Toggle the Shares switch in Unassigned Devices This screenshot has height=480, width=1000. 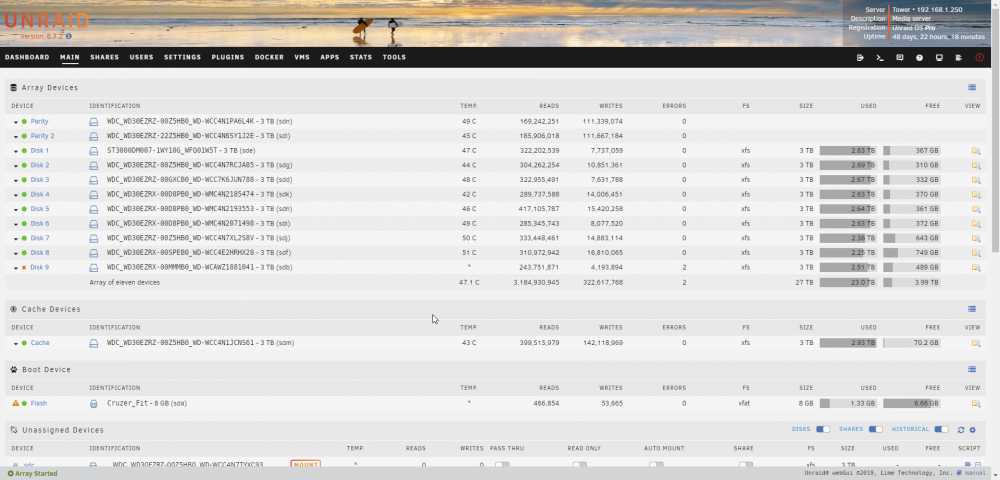click(x=876, y=430)
